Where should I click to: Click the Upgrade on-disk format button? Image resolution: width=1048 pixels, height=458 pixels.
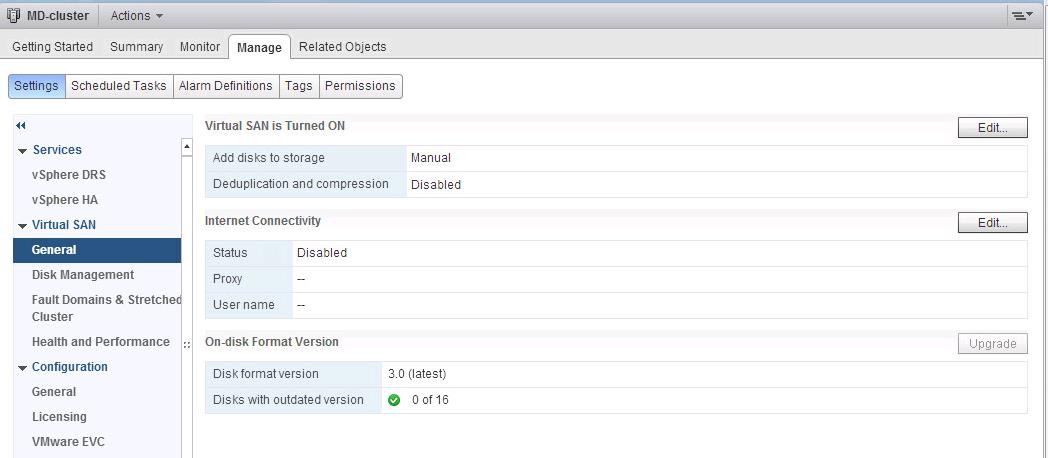[992, 344]
